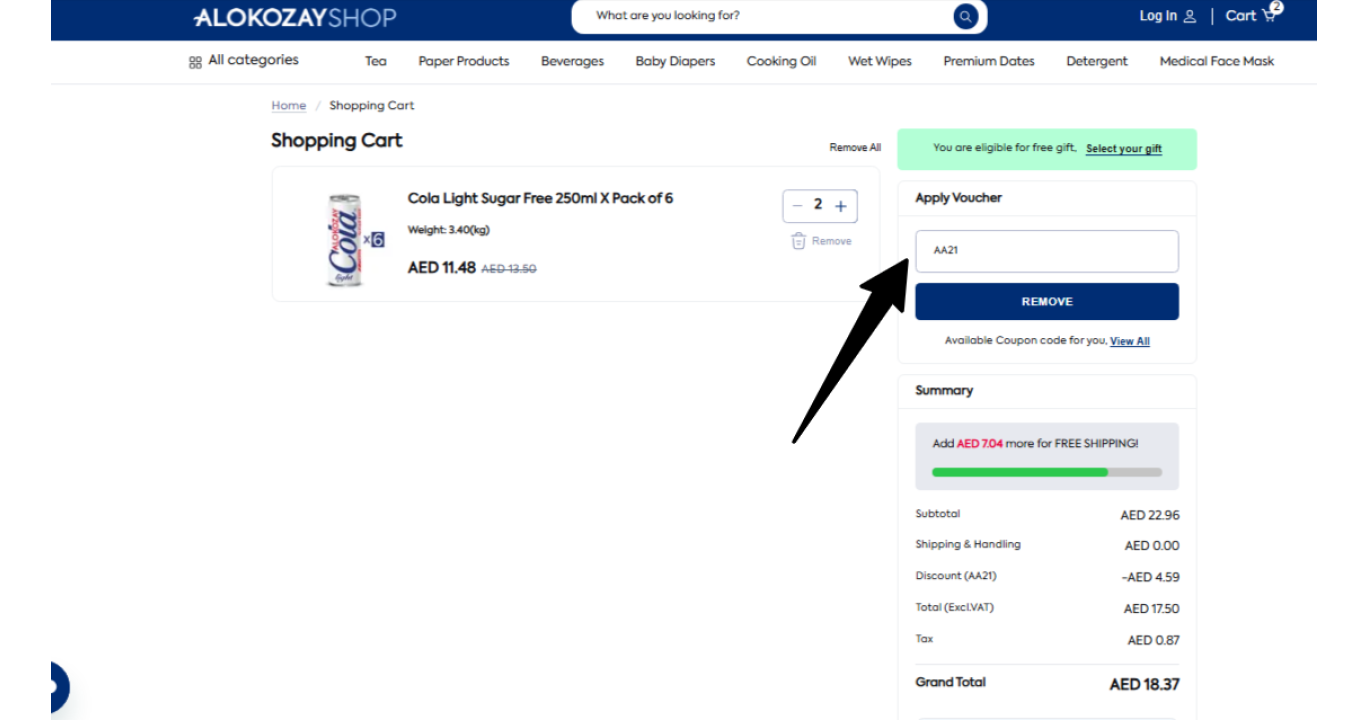This screenshot has width=1368, height=720.
Task: Focus the voucher code field containing AA21
Action: (1047, 251)
